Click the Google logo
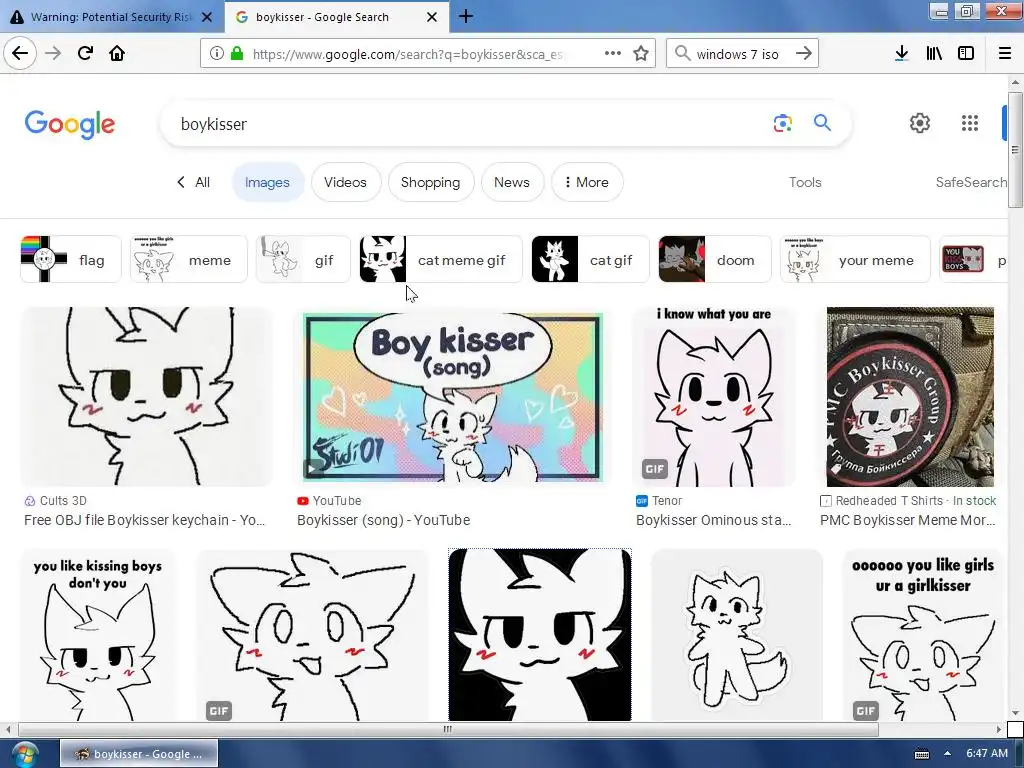 pos(70,124)
